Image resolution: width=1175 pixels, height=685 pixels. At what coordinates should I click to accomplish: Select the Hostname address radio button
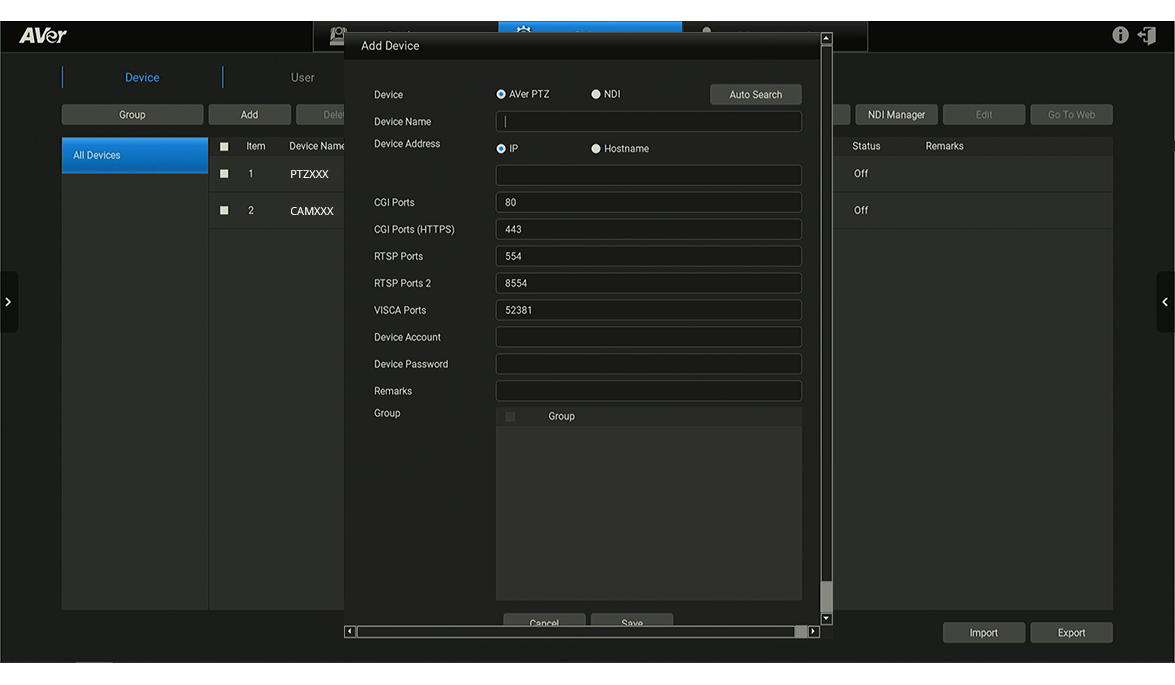596,149
